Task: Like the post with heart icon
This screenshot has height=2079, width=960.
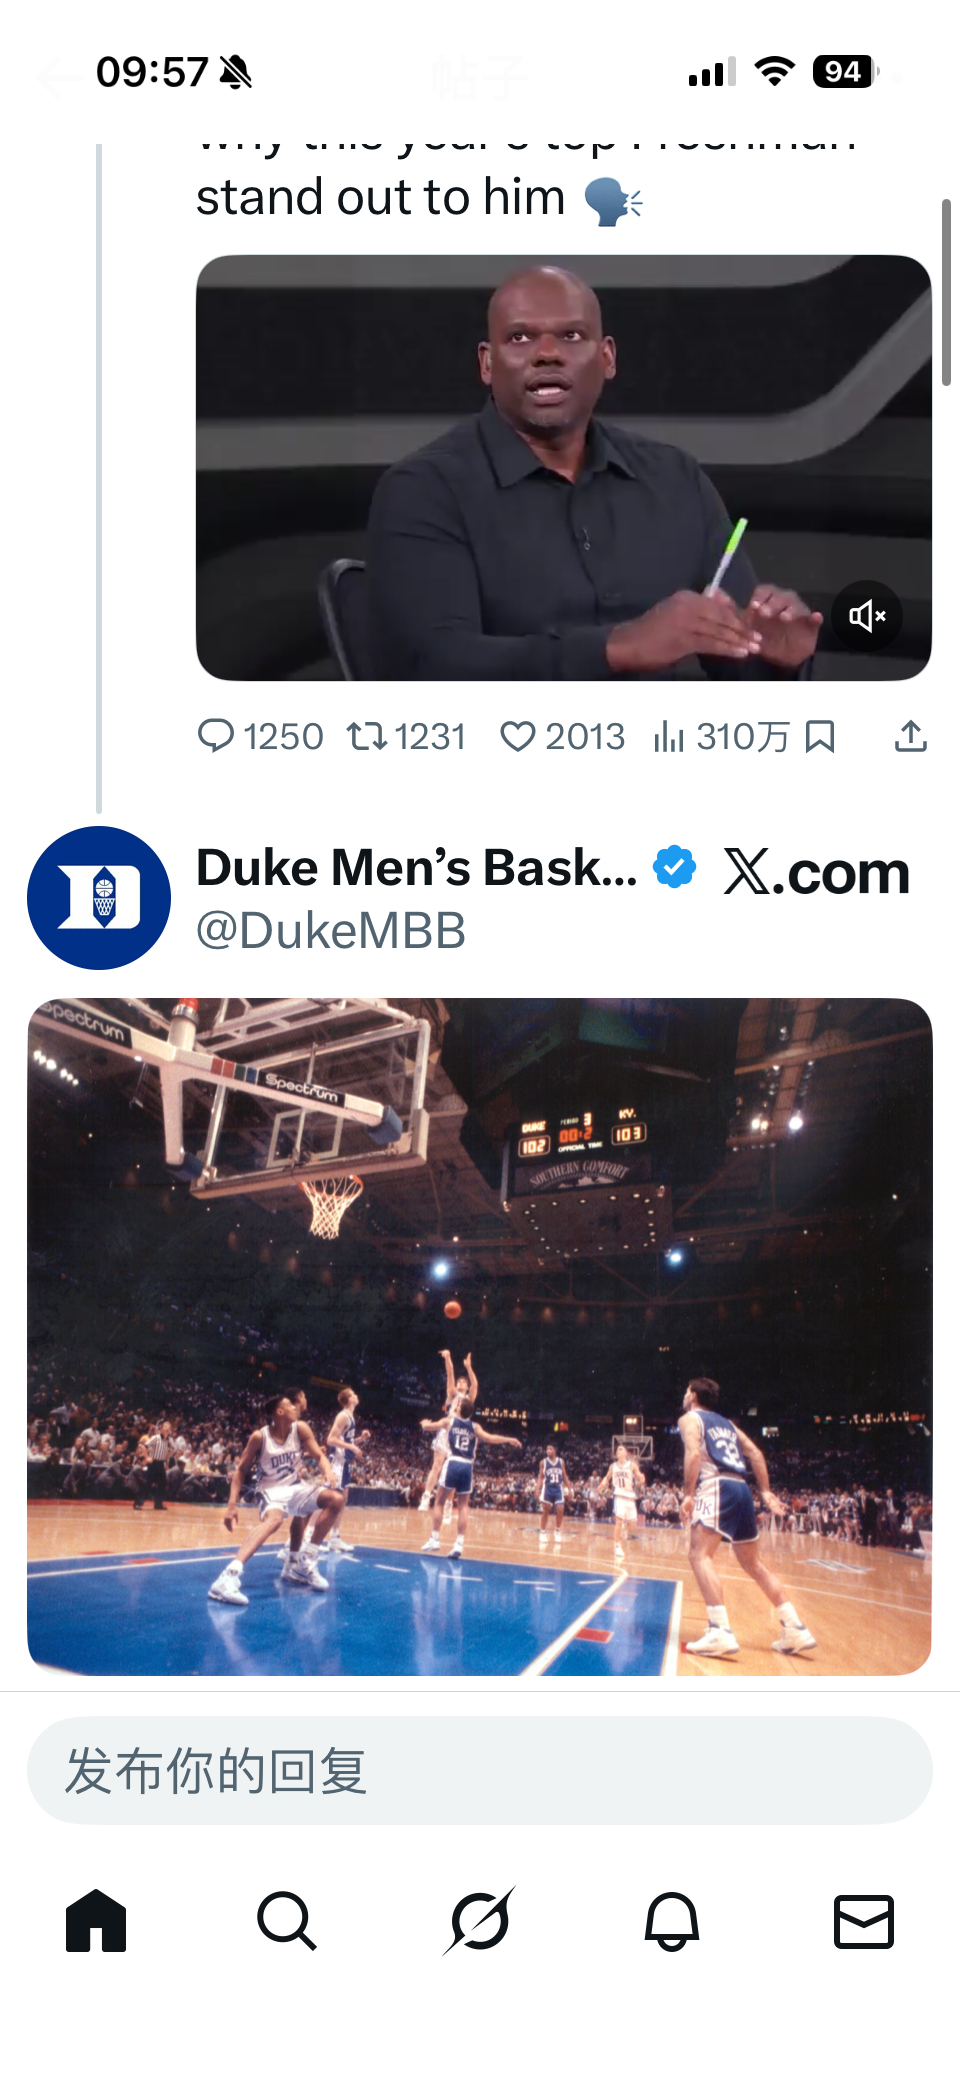Action: (517, 737)
